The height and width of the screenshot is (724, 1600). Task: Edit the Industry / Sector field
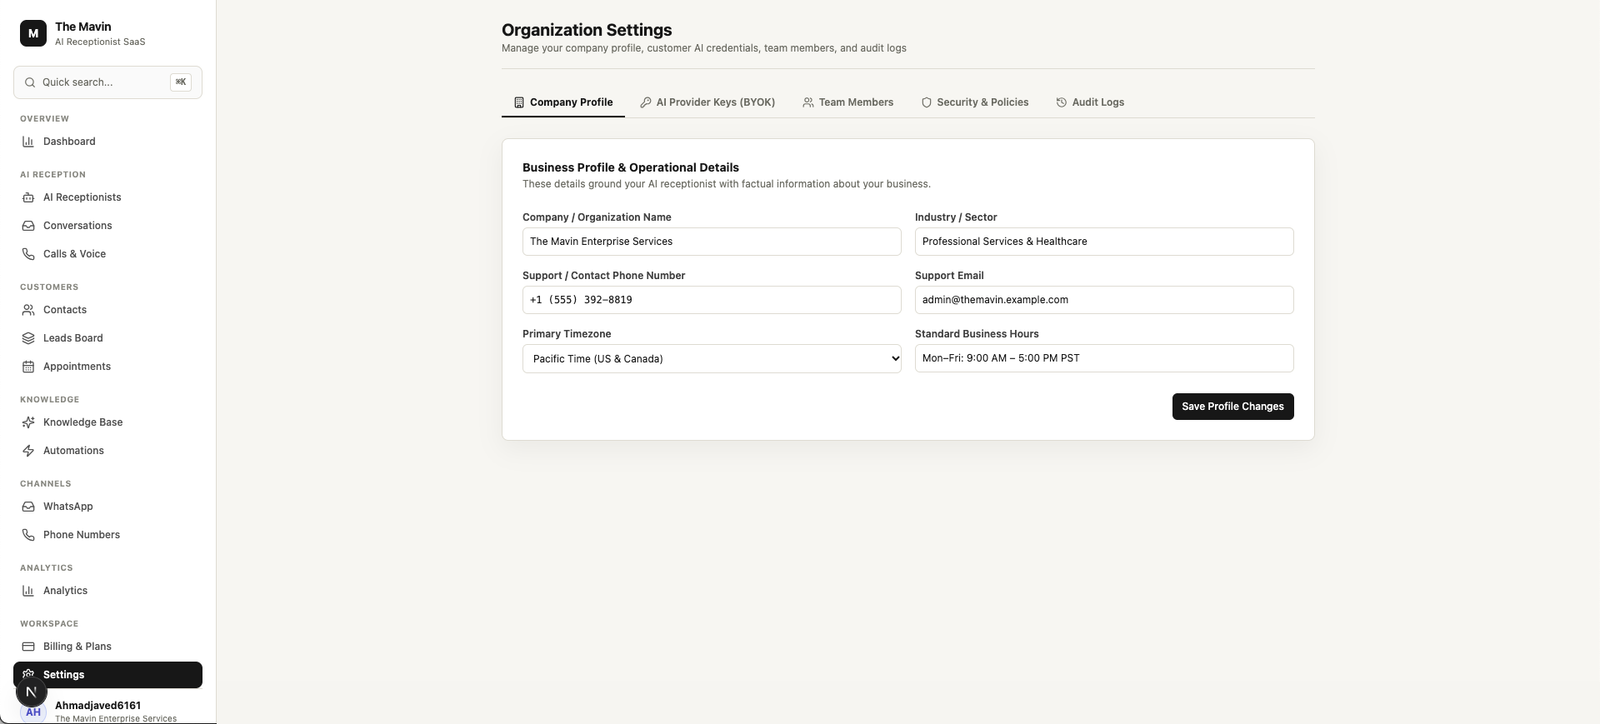[1104, 241]
